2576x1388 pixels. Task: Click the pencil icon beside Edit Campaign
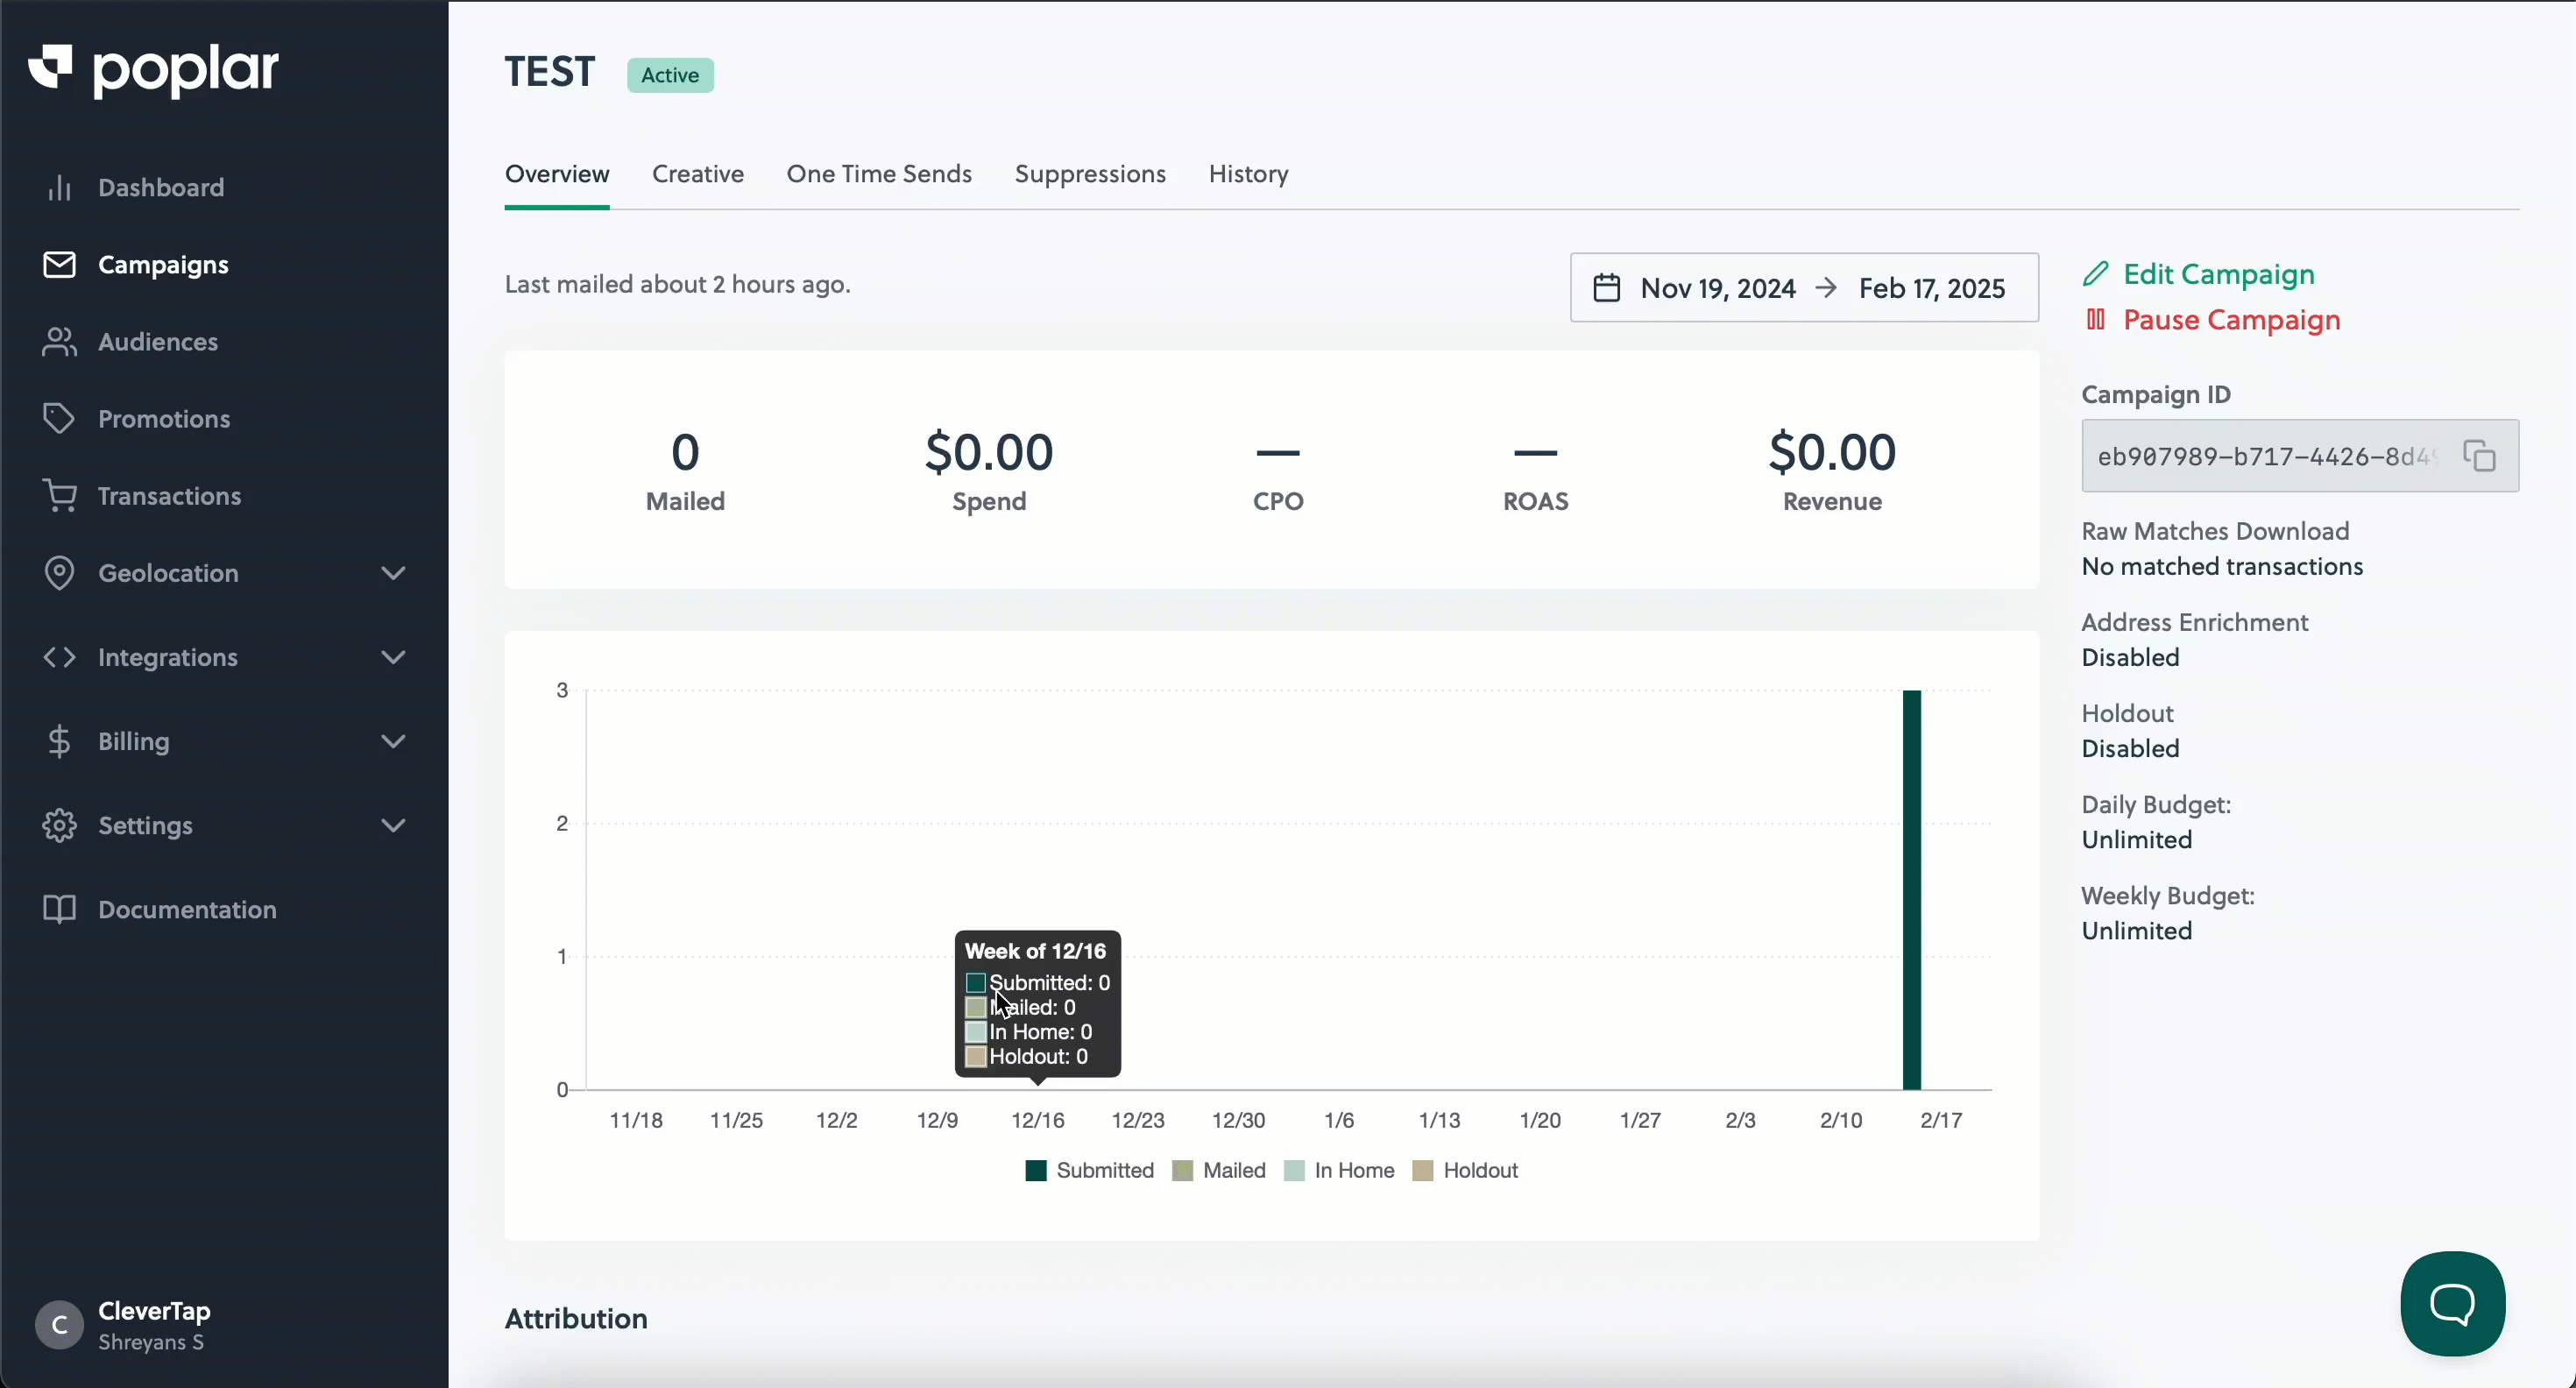tap(2096, 274)
